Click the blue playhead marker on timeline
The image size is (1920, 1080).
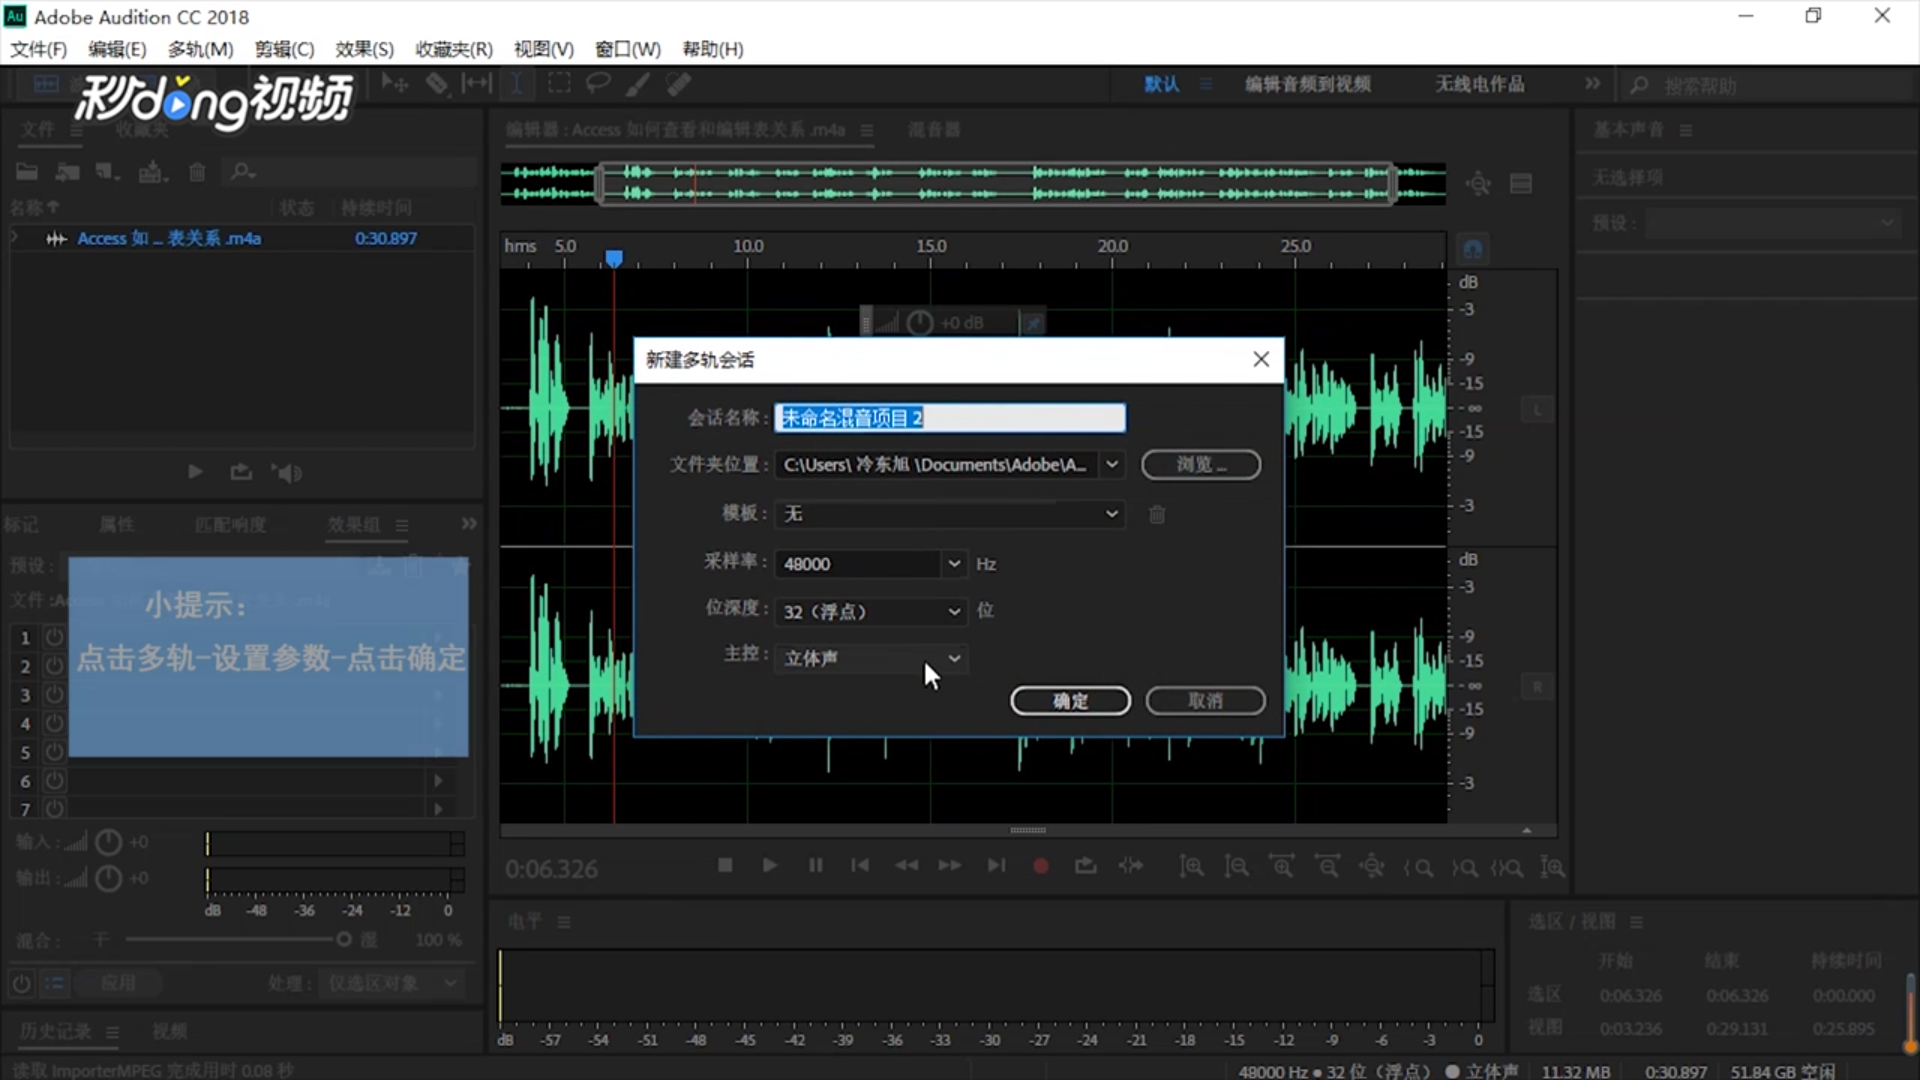(x=614, y=259)
